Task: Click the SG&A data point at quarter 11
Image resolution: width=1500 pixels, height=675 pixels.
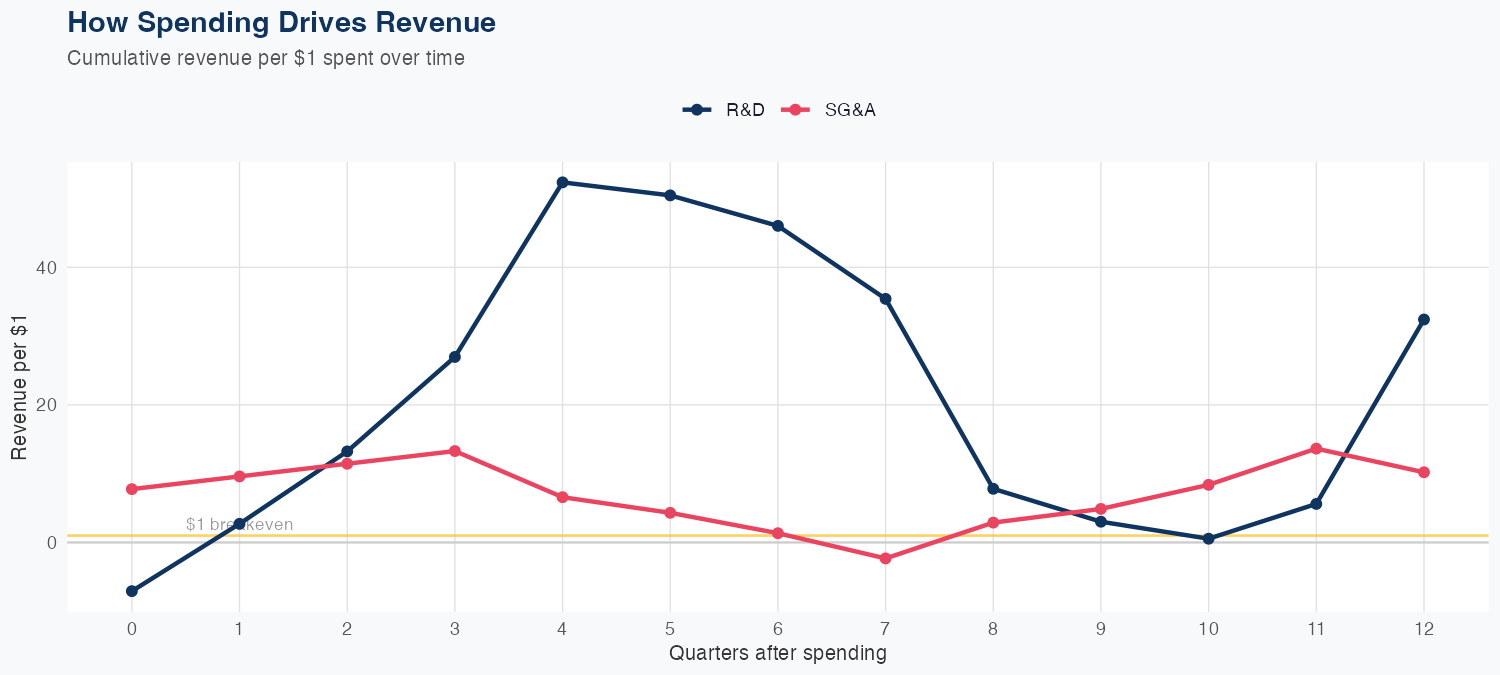Action: pyautogui.click(x=1316, y=448)
